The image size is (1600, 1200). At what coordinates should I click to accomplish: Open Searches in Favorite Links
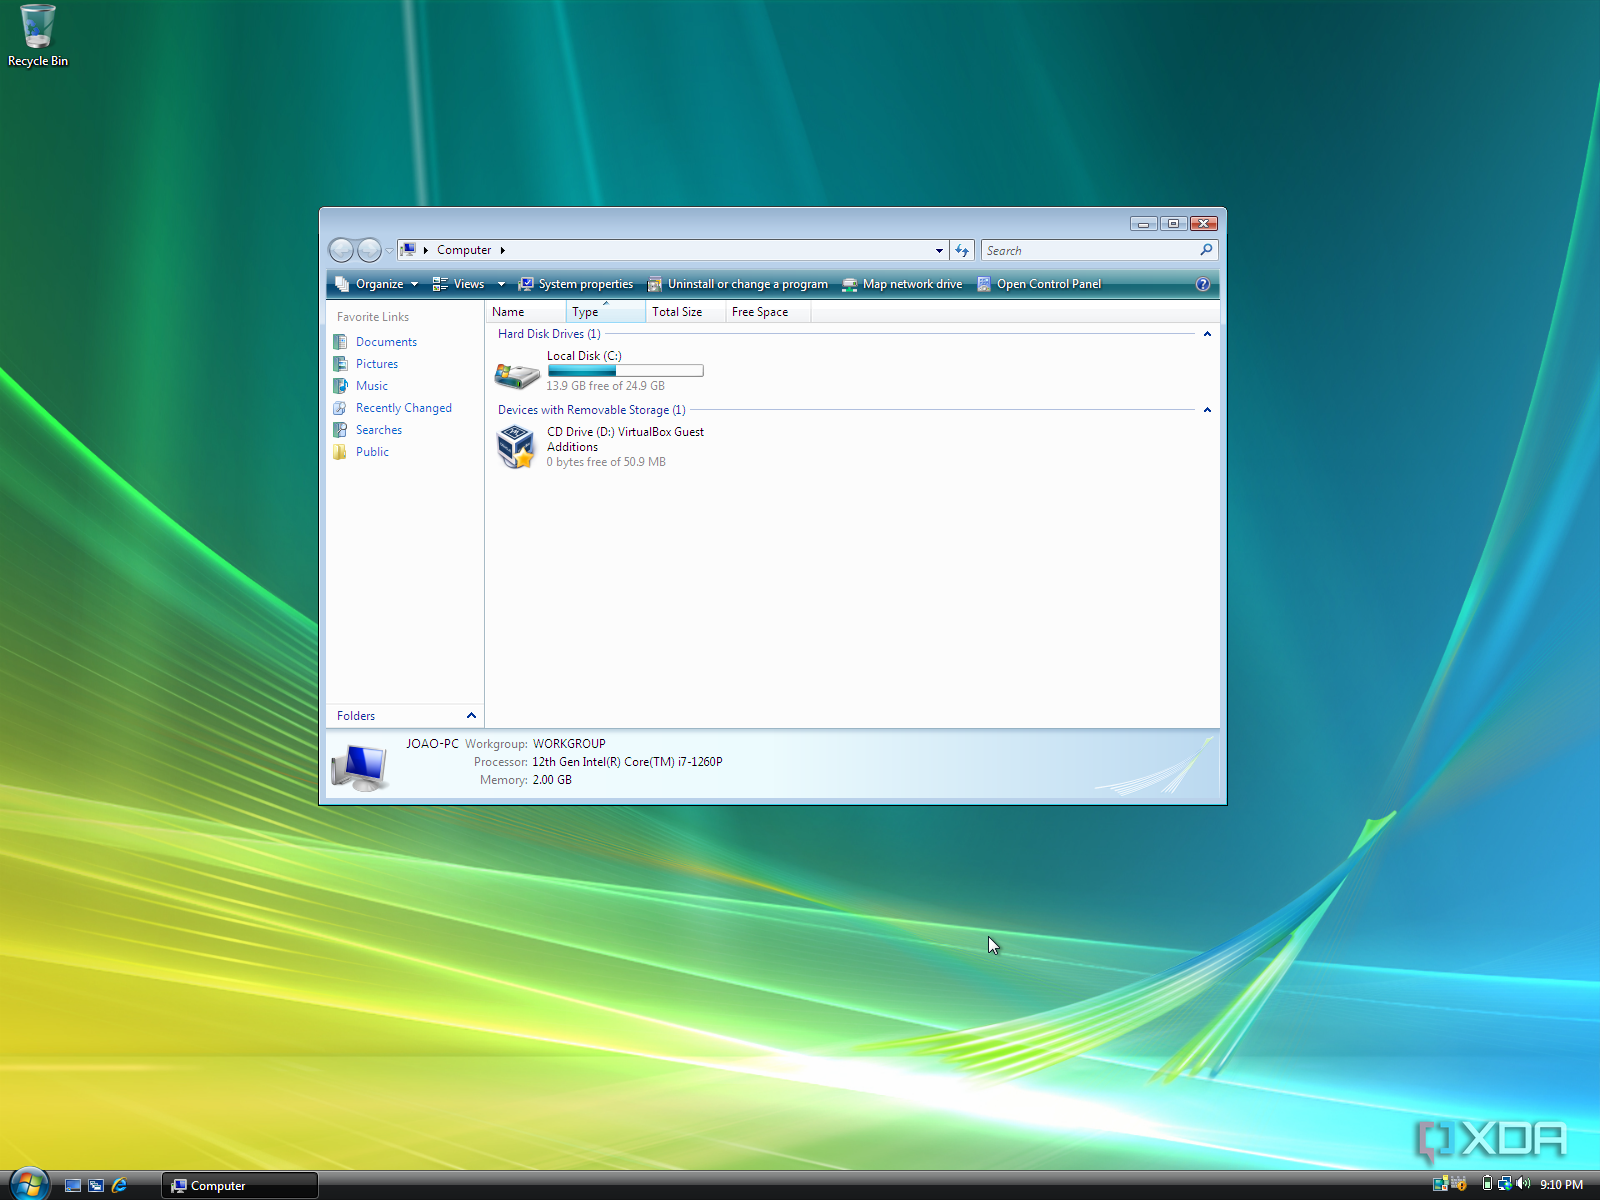click(379, 430)
